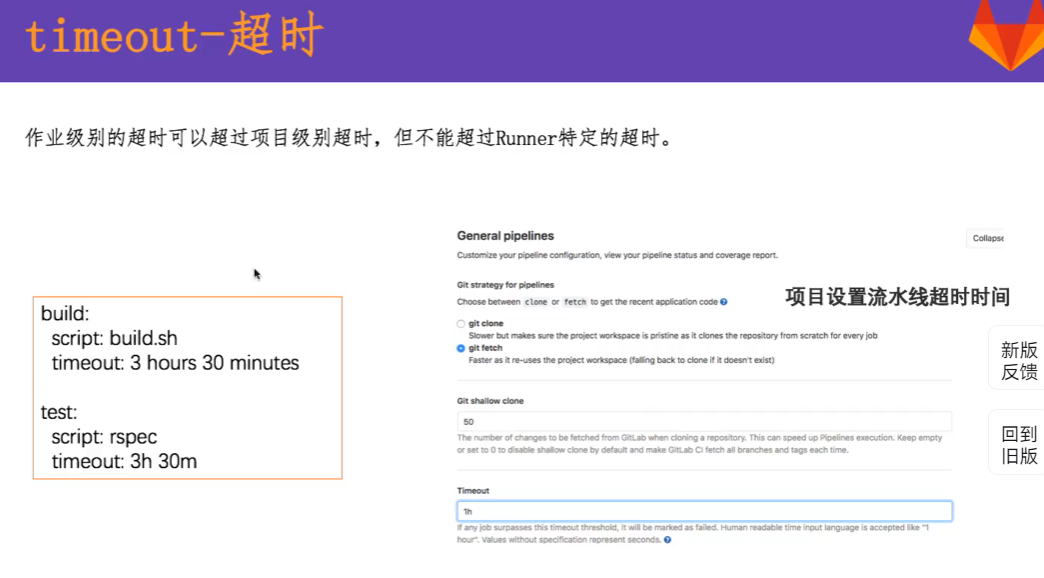This screenshot has width=1044, height=578.
Task: Click the 'Slower but makes sure' description text
Action: click(673, 336)
